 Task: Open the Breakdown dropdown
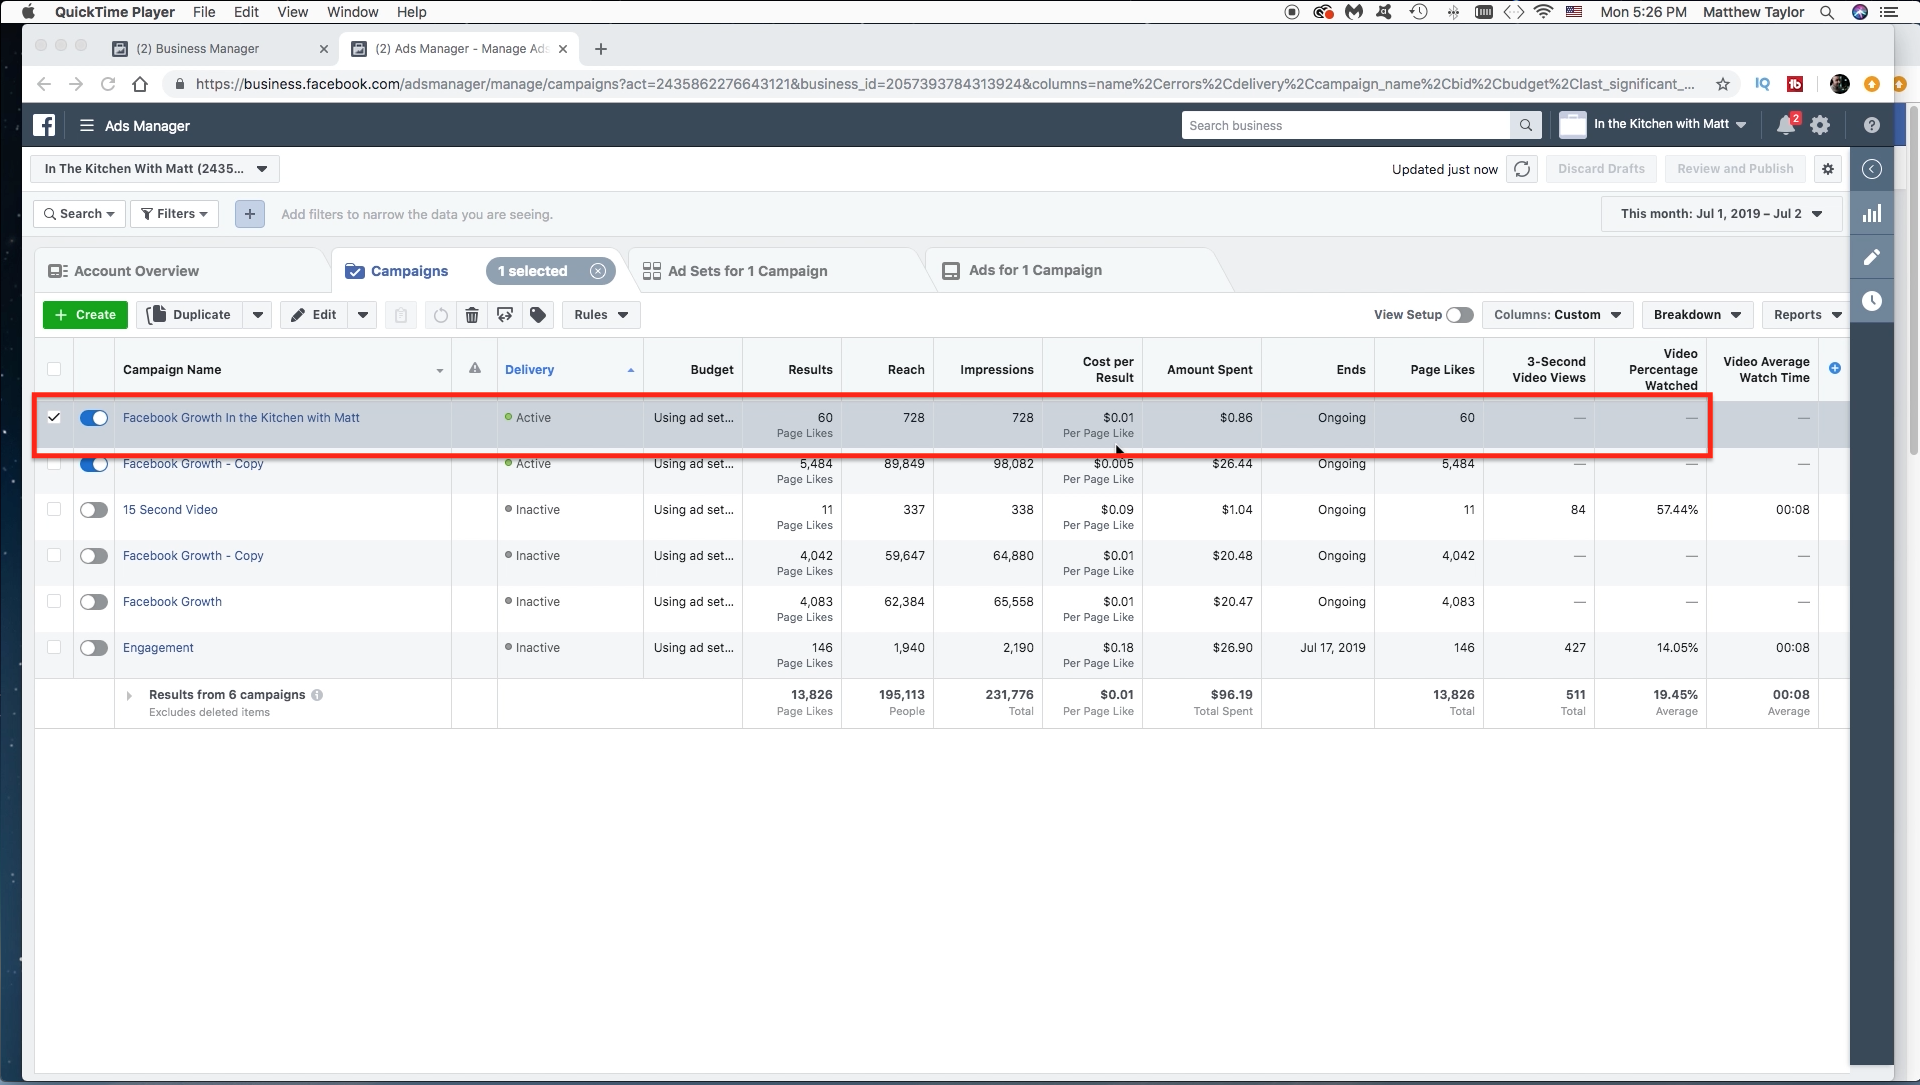point(1697,315)
